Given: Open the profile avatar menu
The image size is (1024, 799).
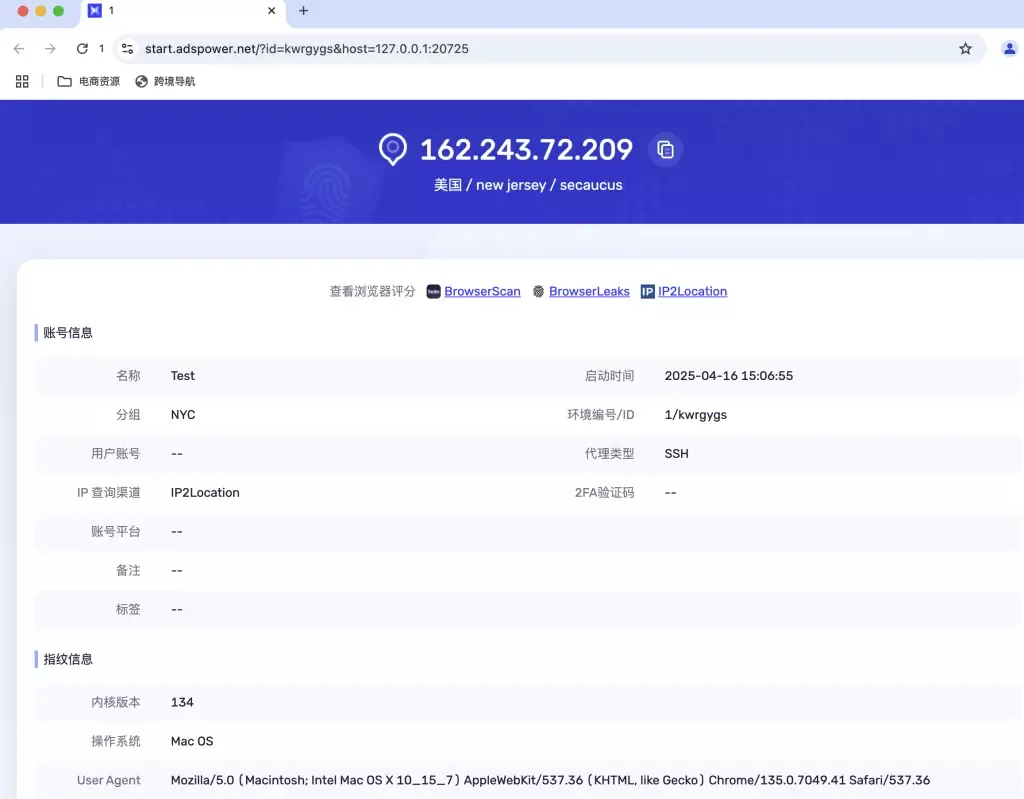Looking at the screenshot, I should tap(1009, 48).
